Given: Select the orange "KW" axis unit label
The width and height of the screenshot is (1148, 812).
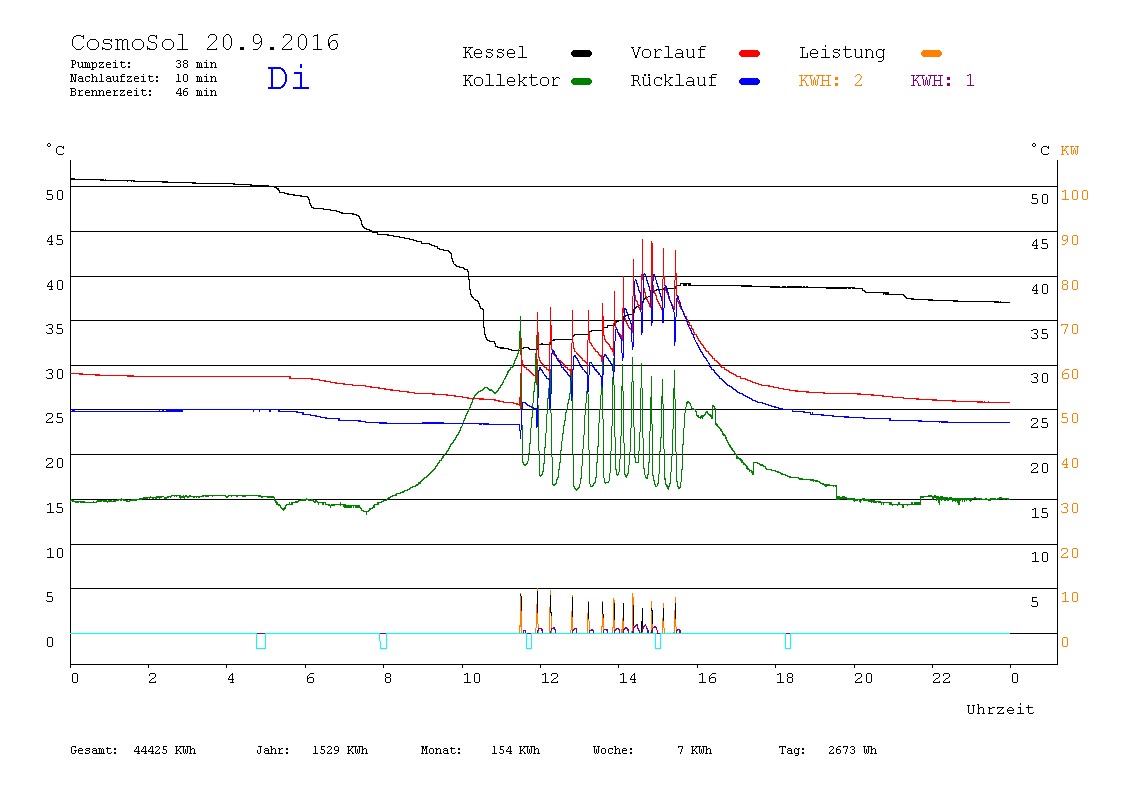Looking at the screenshot, I should [1070, 151].
